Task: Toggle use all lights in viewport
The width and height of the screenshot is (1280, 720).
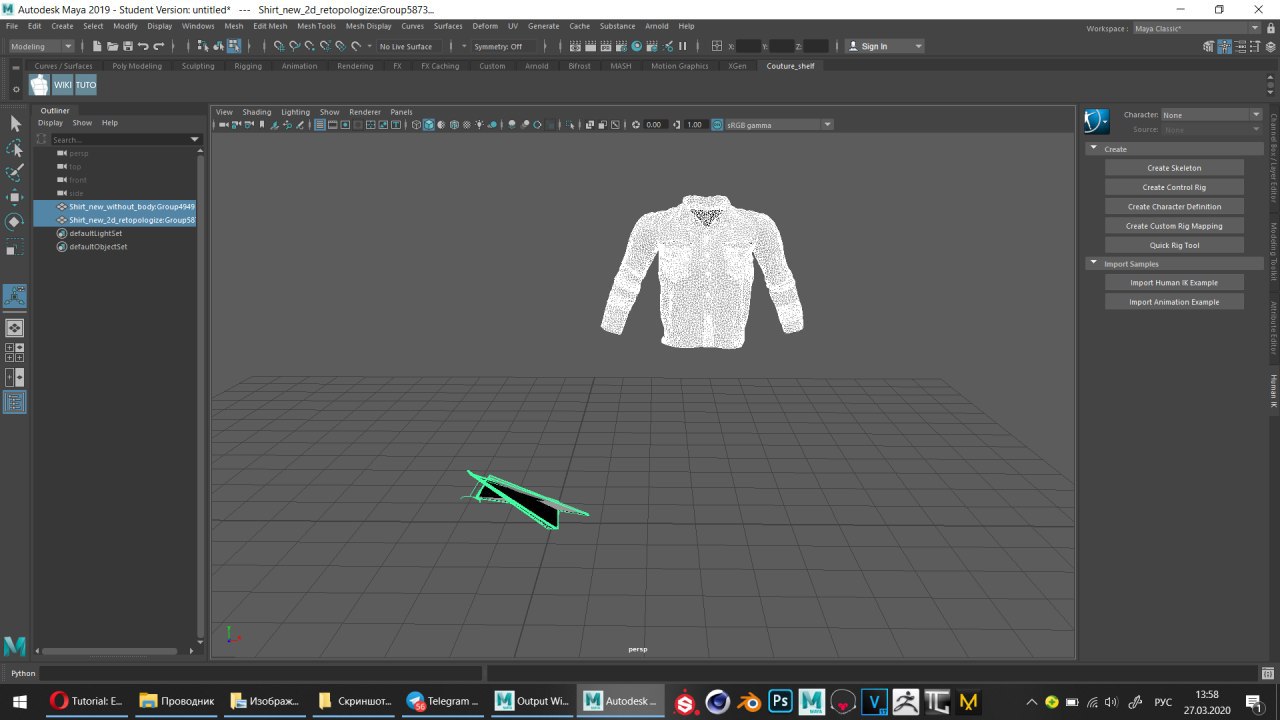Action: 479,125
